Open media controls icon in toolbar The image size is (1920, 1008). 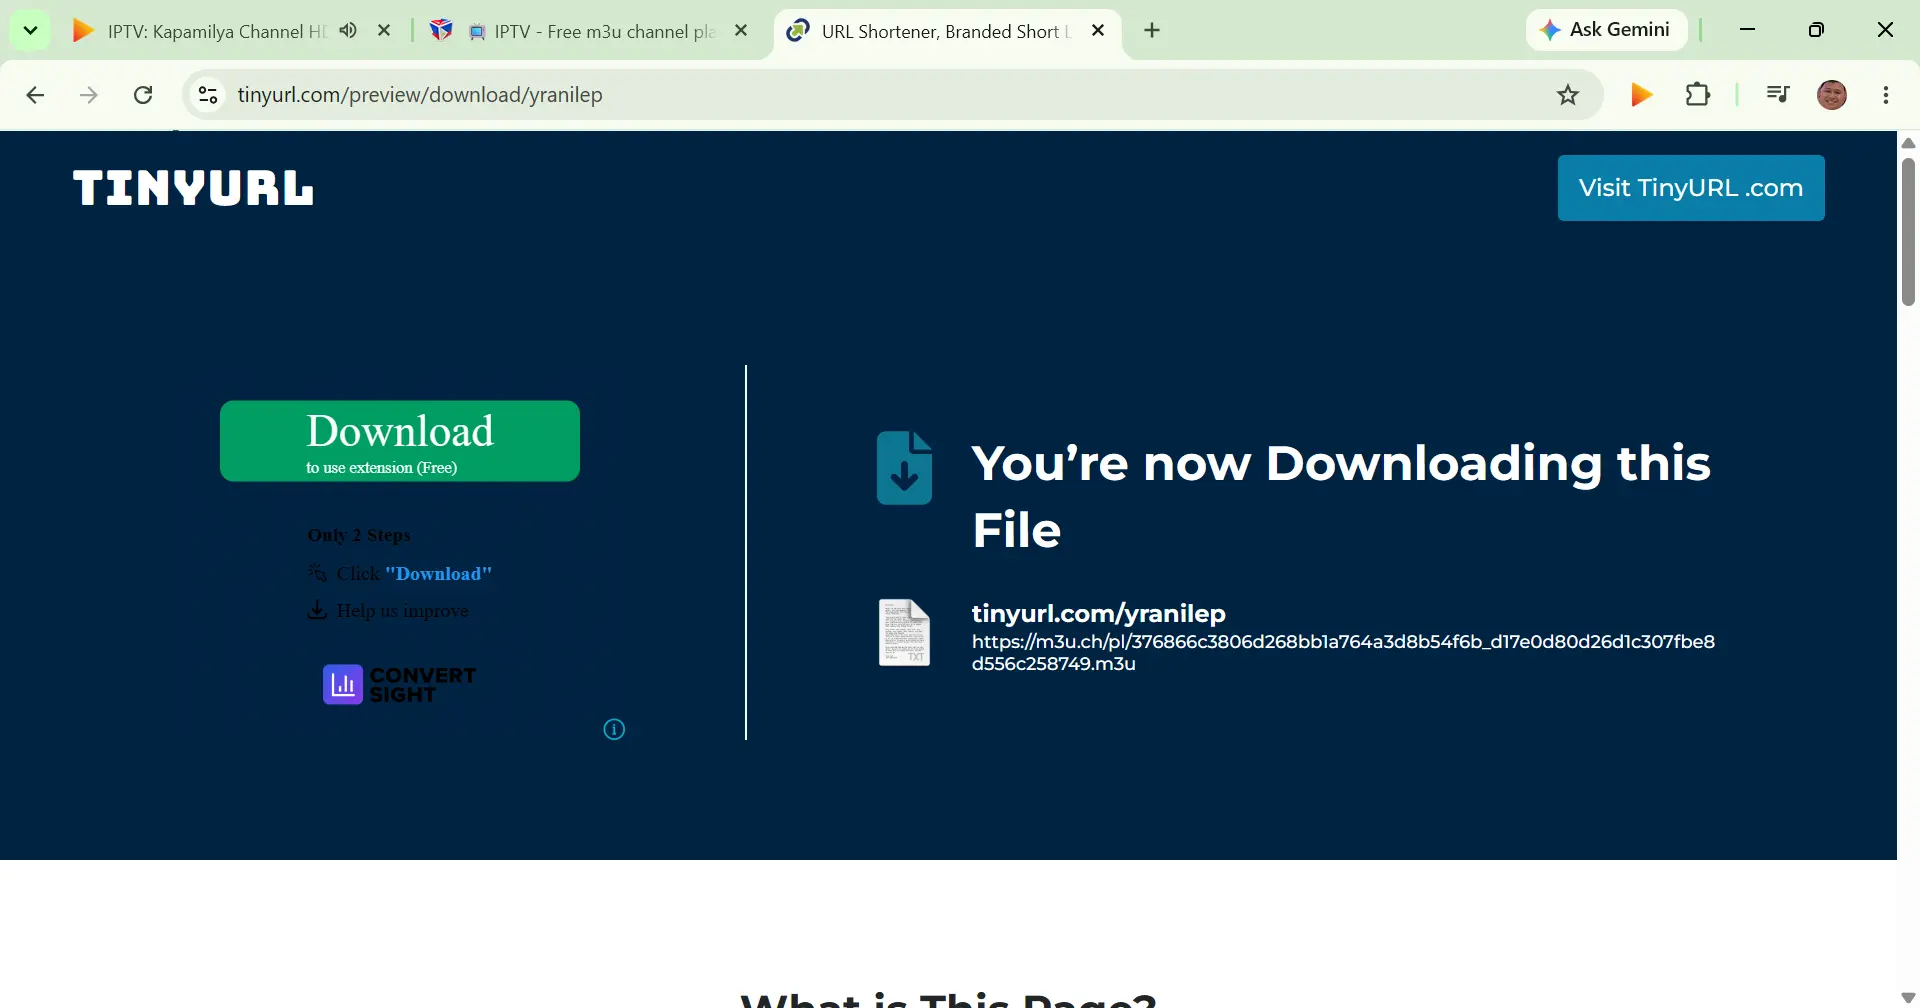click(x=1778, y=95)
